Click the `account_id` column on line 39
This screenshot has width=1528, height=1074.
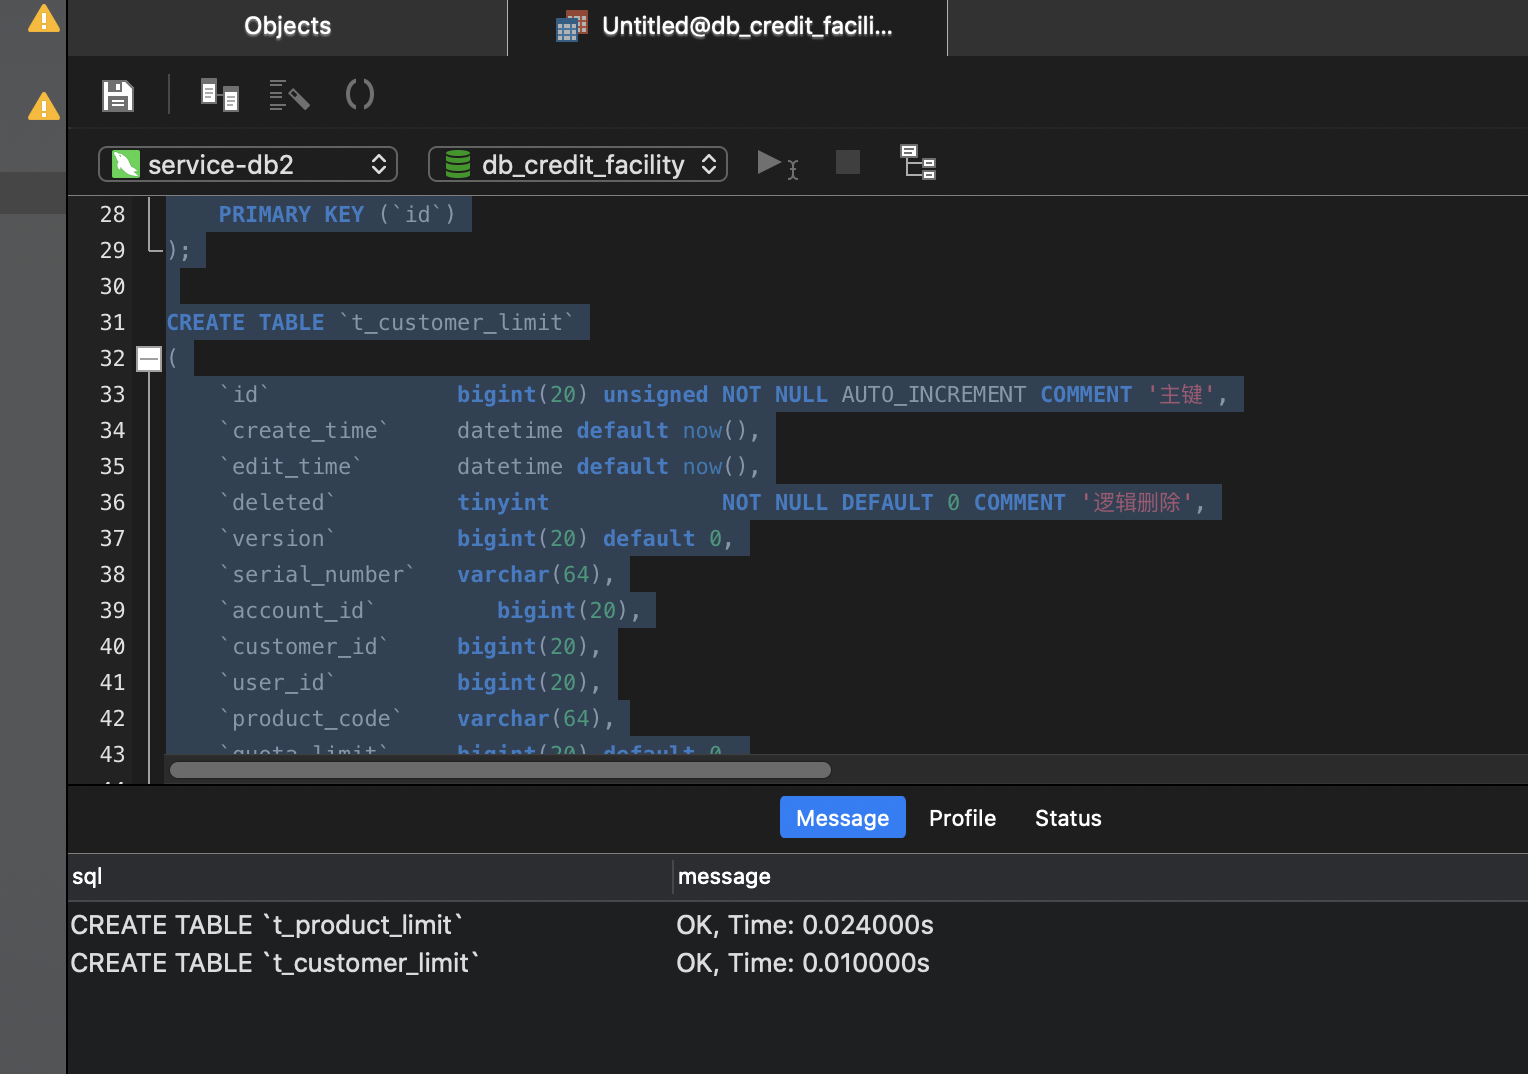[297, 610]
